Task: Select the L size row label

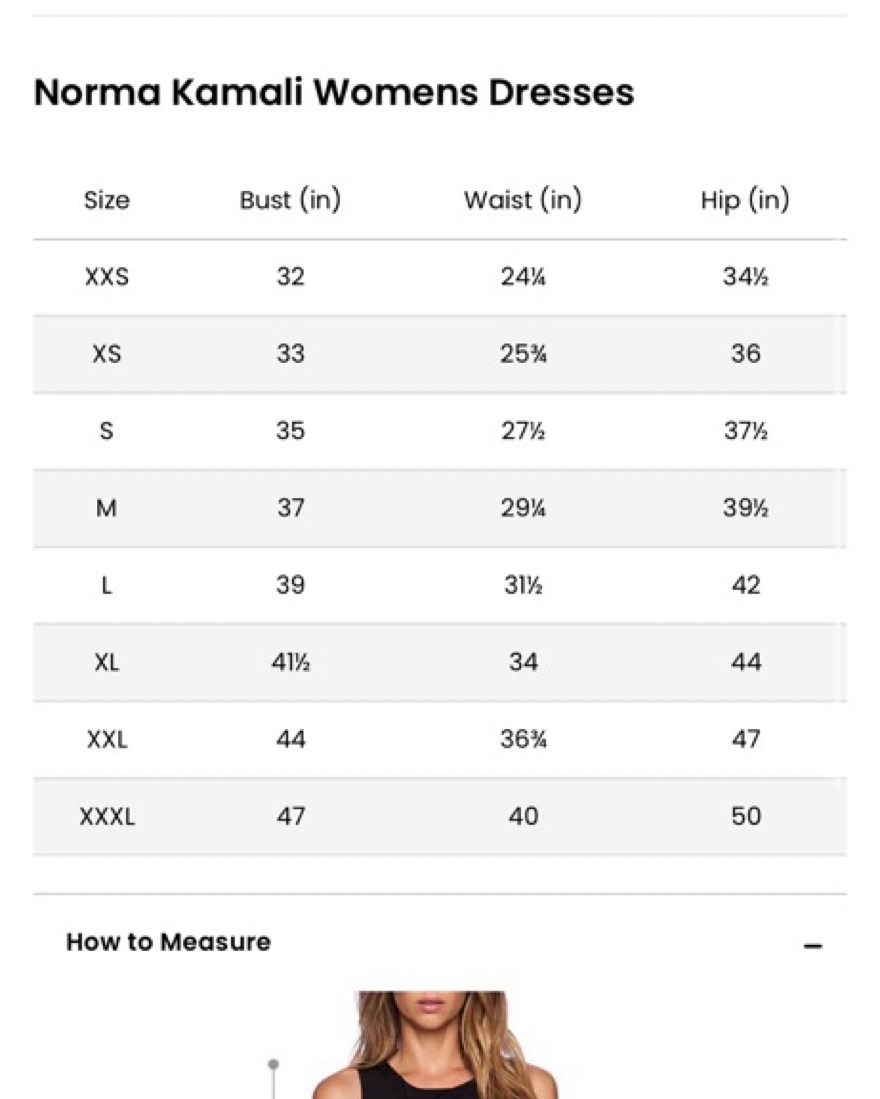Action: [106, 585]
